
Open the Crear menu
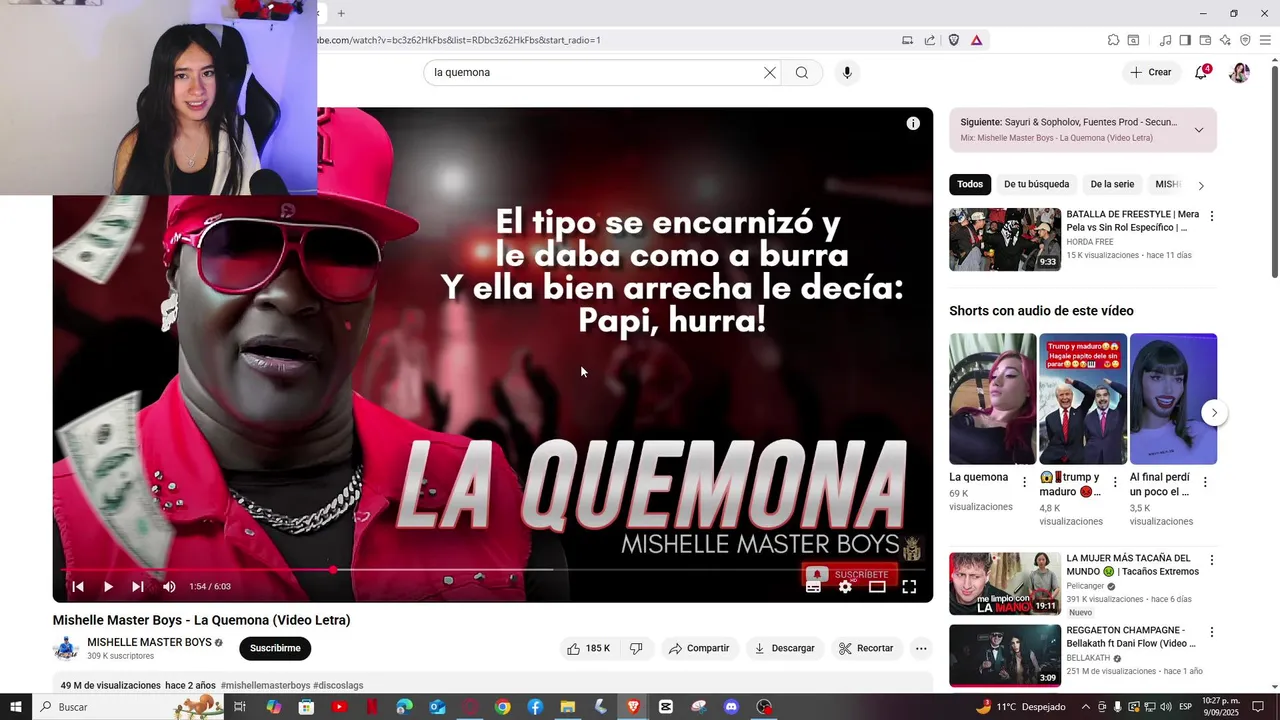tap(1150, 73)
